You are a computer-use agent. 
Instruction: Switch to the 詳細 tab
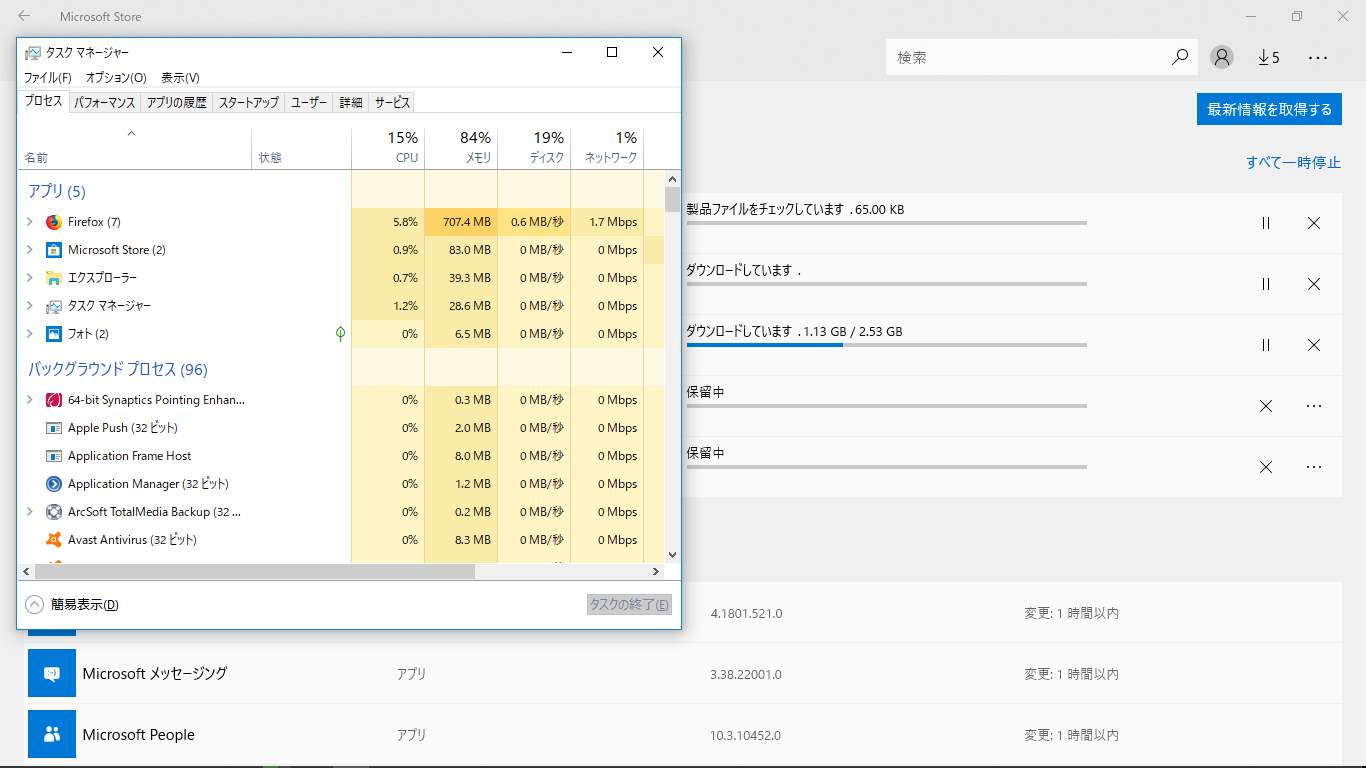click(x=351, y=103)
